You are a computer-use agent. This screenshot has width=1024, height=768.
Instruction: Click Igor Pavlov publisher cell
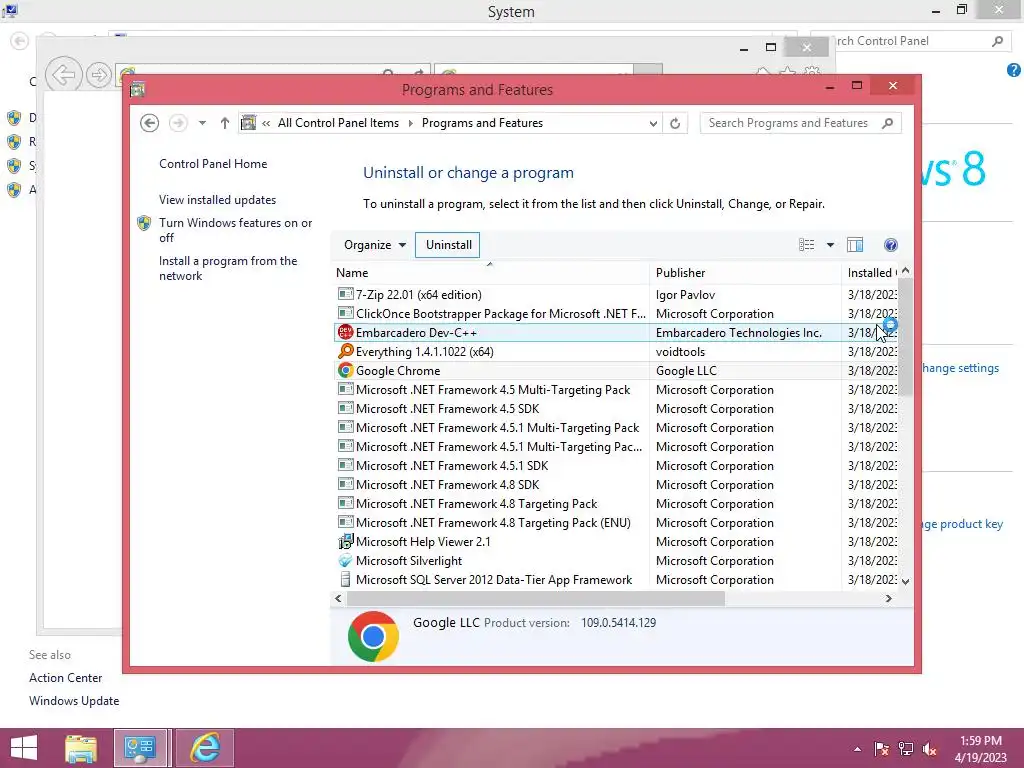(x=685, y=295)
